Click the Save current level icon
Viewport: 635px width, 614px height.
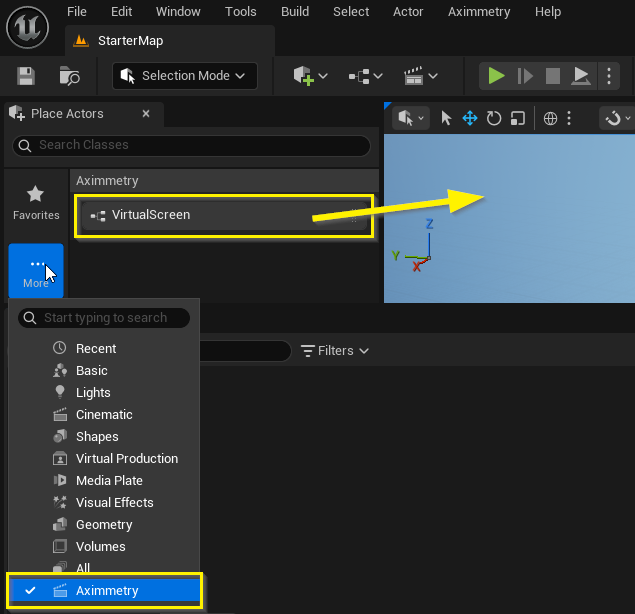point(26,76)
